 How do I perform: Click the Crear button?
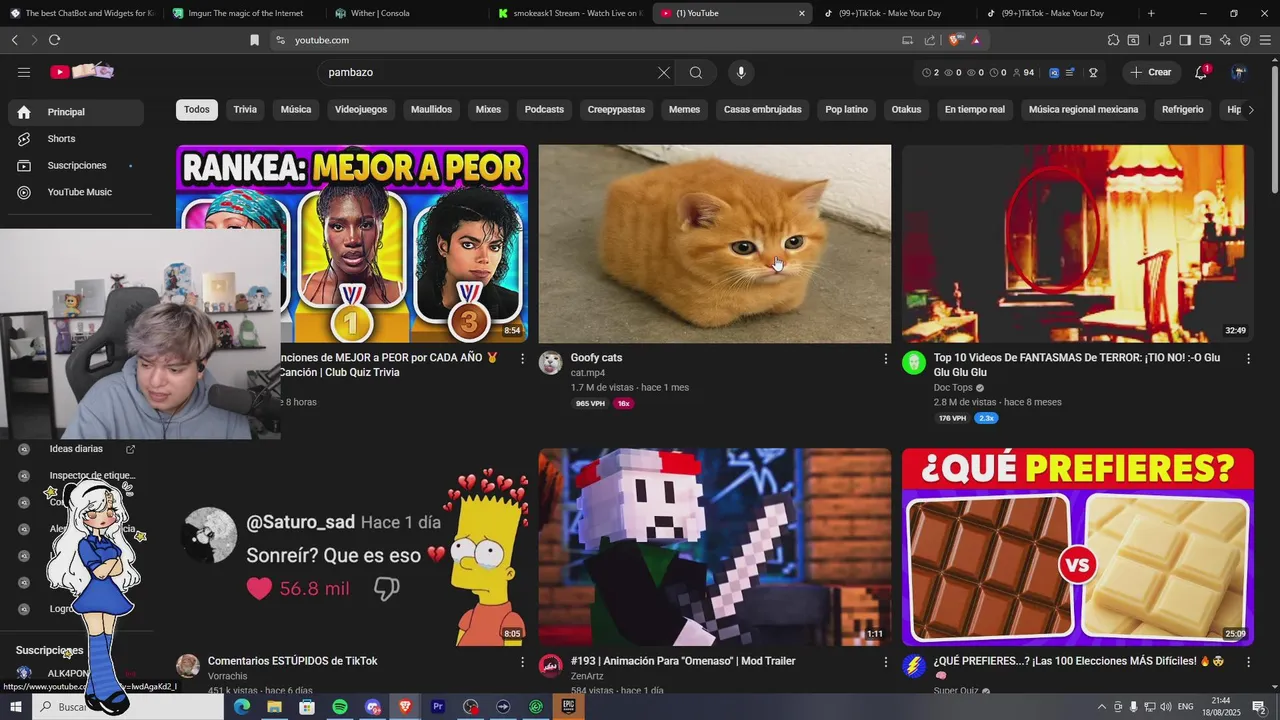coord(1150,72)
